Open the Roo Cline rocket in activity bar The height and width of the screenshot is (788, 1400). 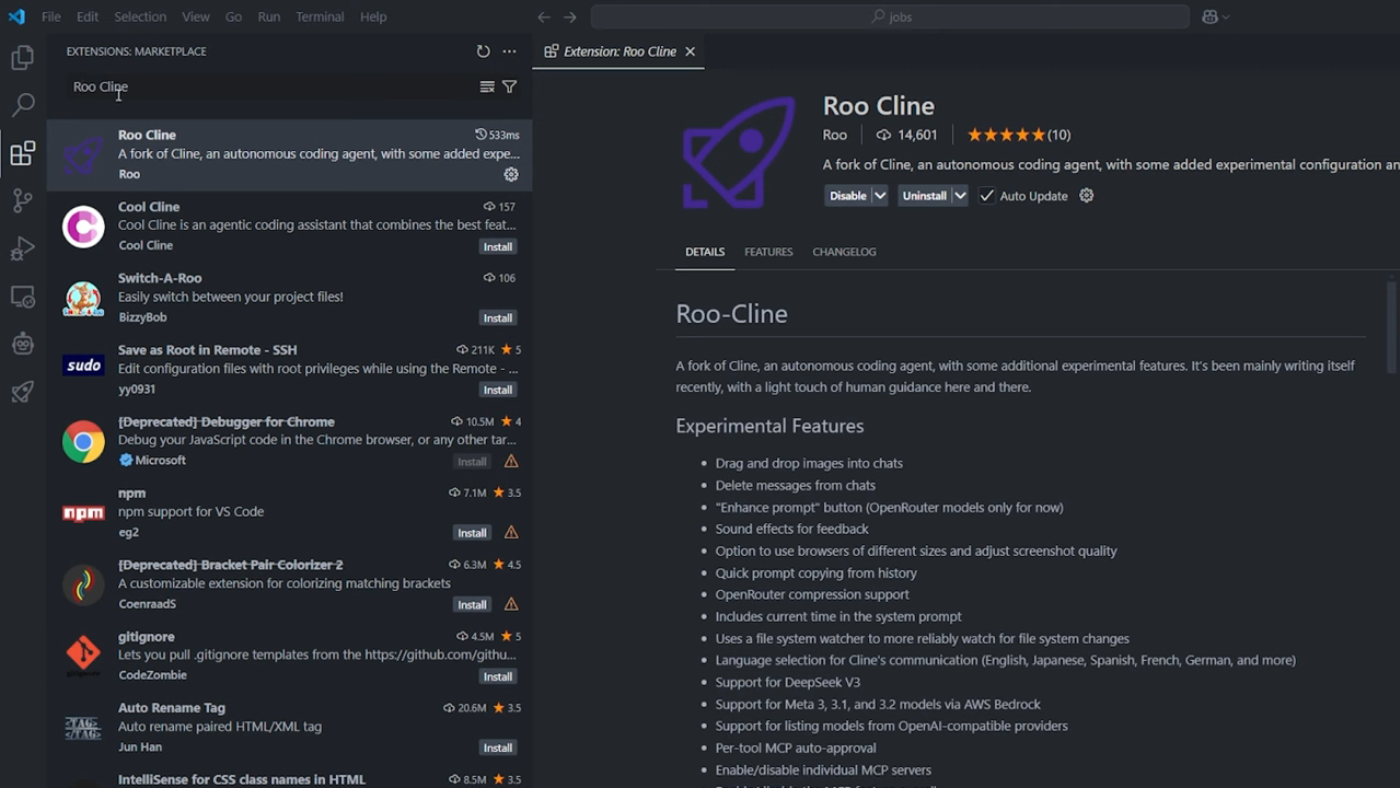[x=22, y=392]
